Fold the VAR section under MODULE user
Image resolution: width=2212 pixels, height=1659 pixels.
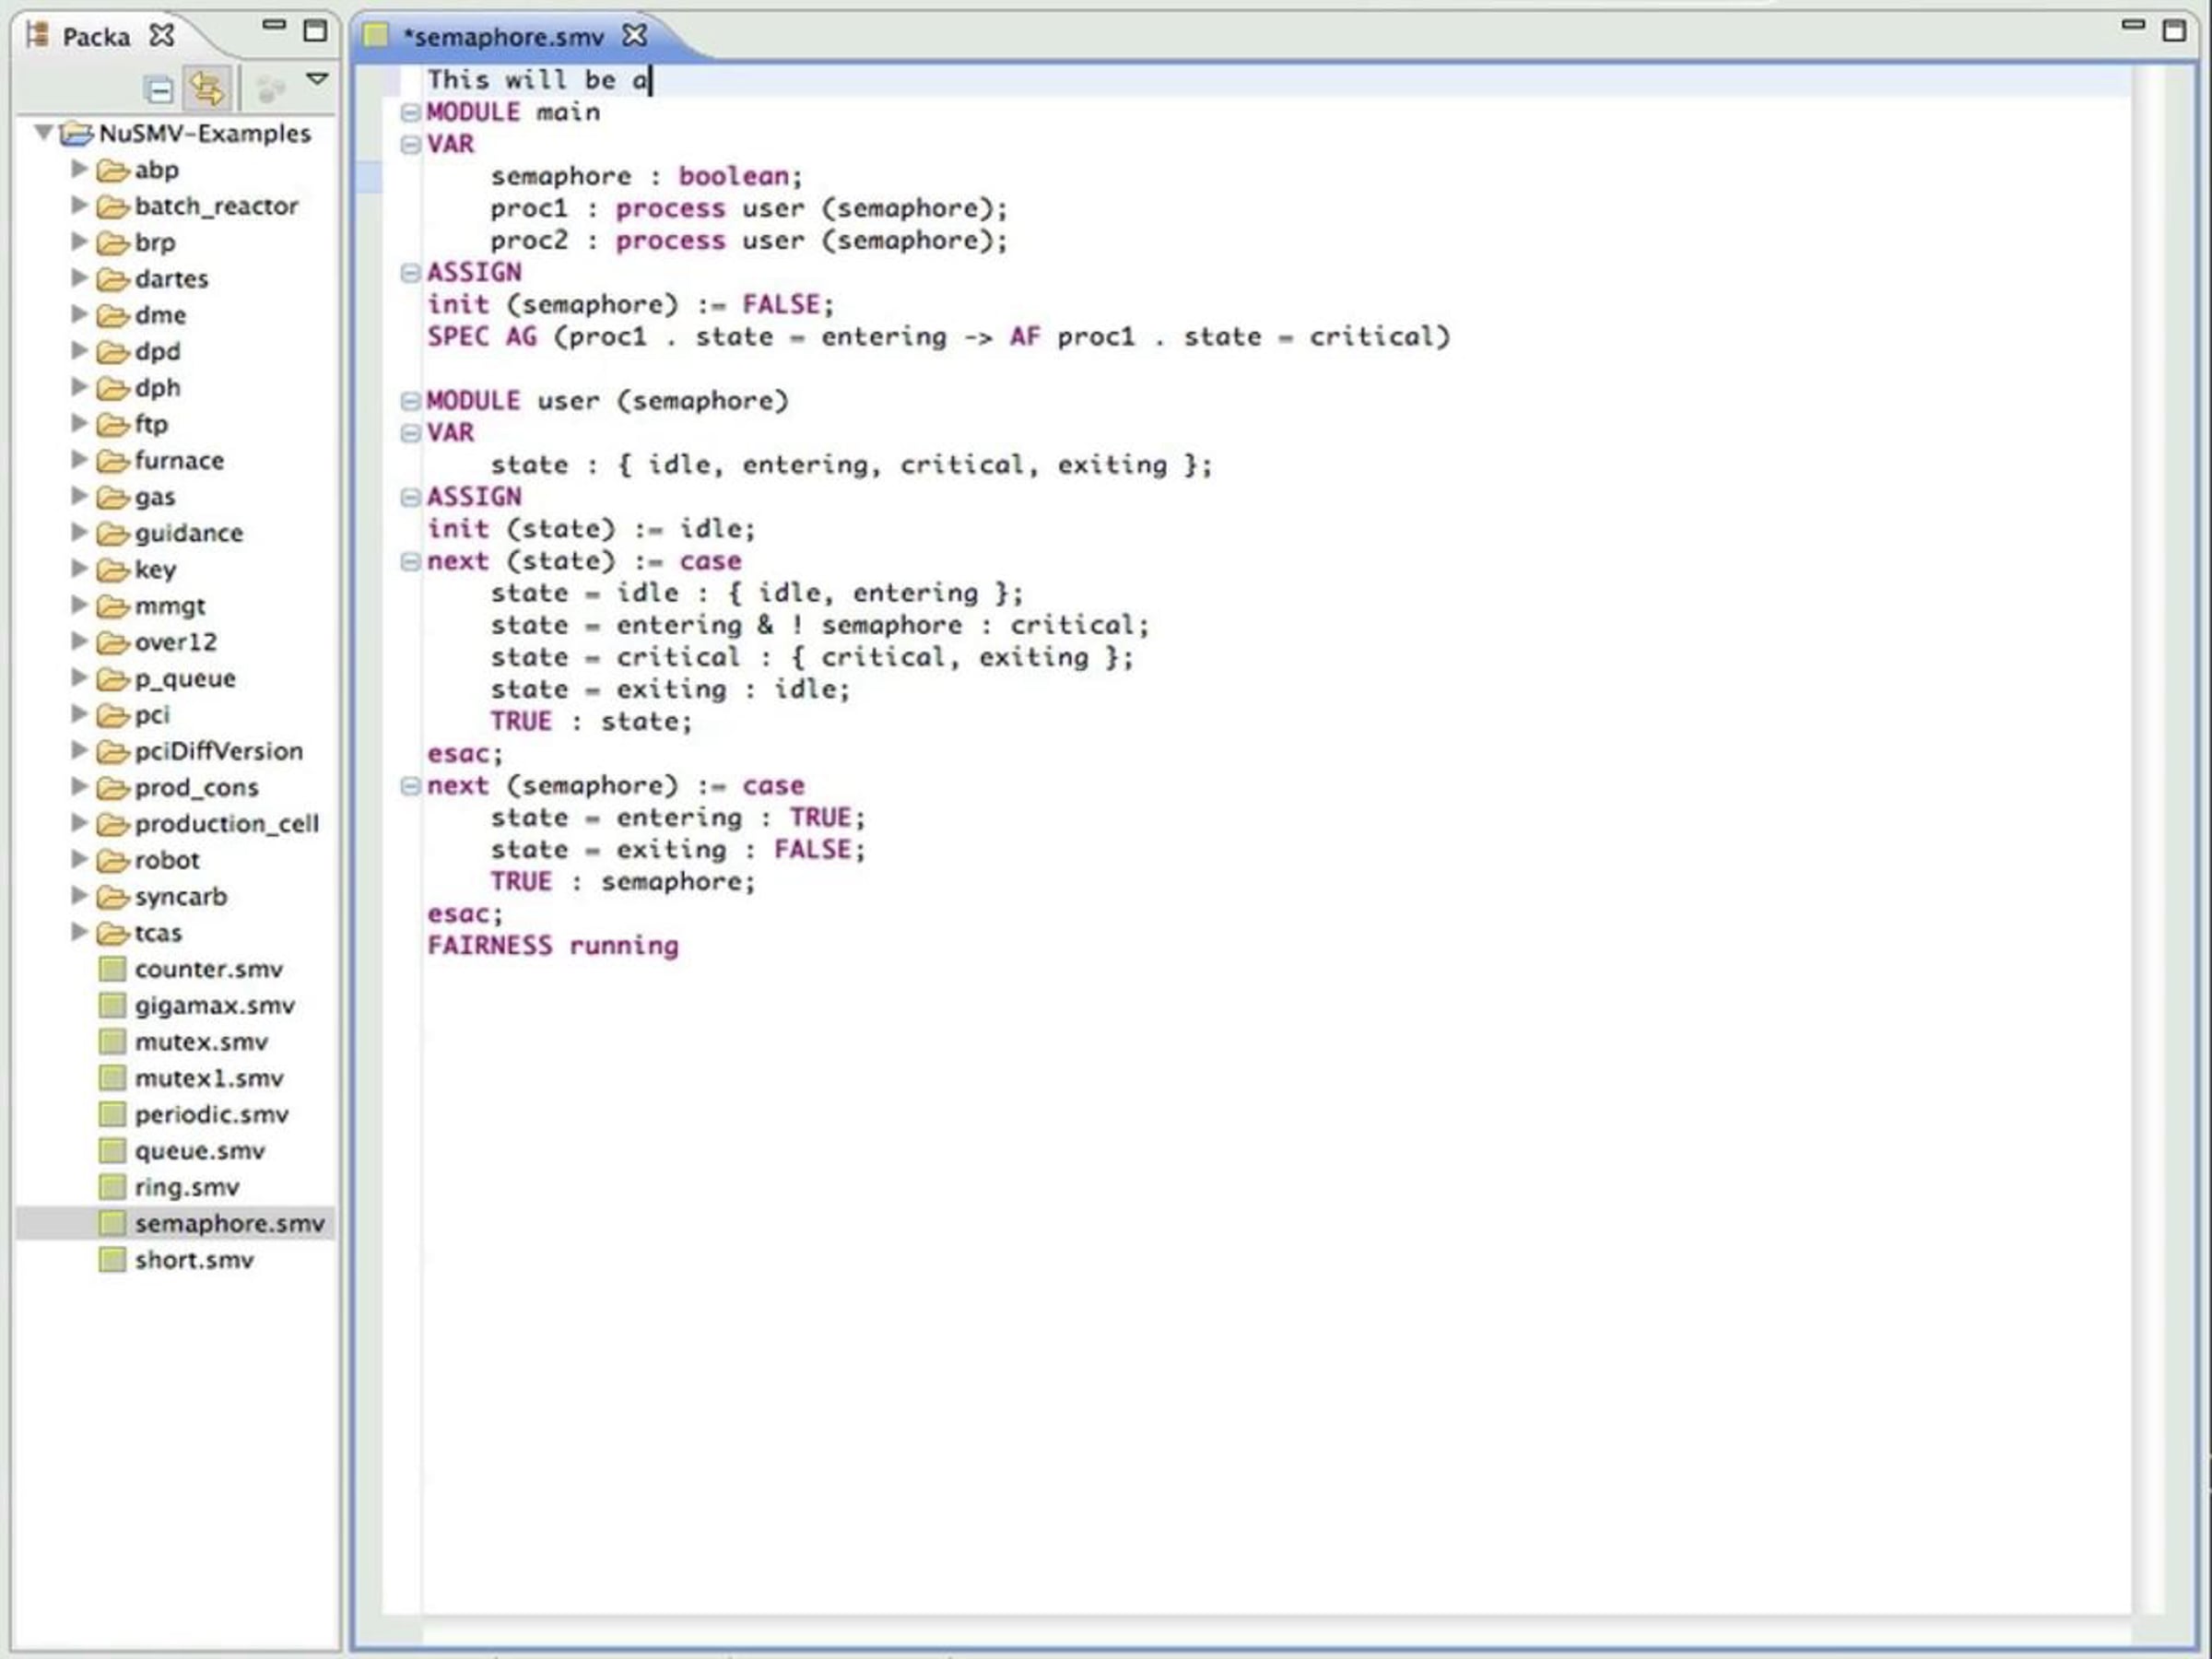pos(410,433)
